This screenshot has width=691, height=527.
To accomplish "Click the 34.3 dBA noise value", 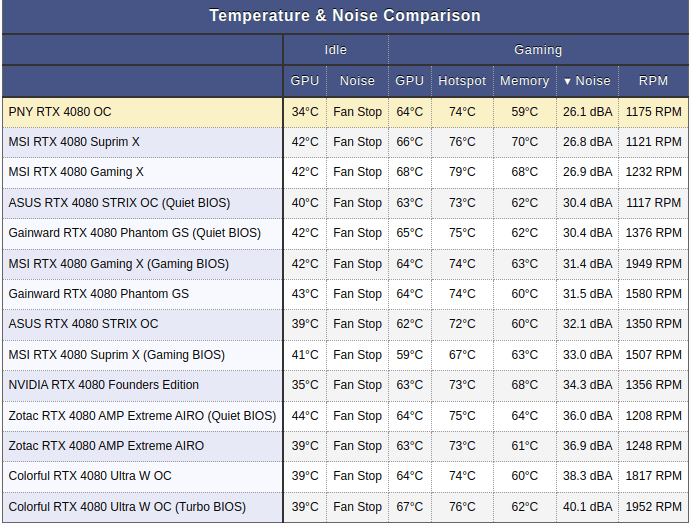I will [x=587, y=385].
